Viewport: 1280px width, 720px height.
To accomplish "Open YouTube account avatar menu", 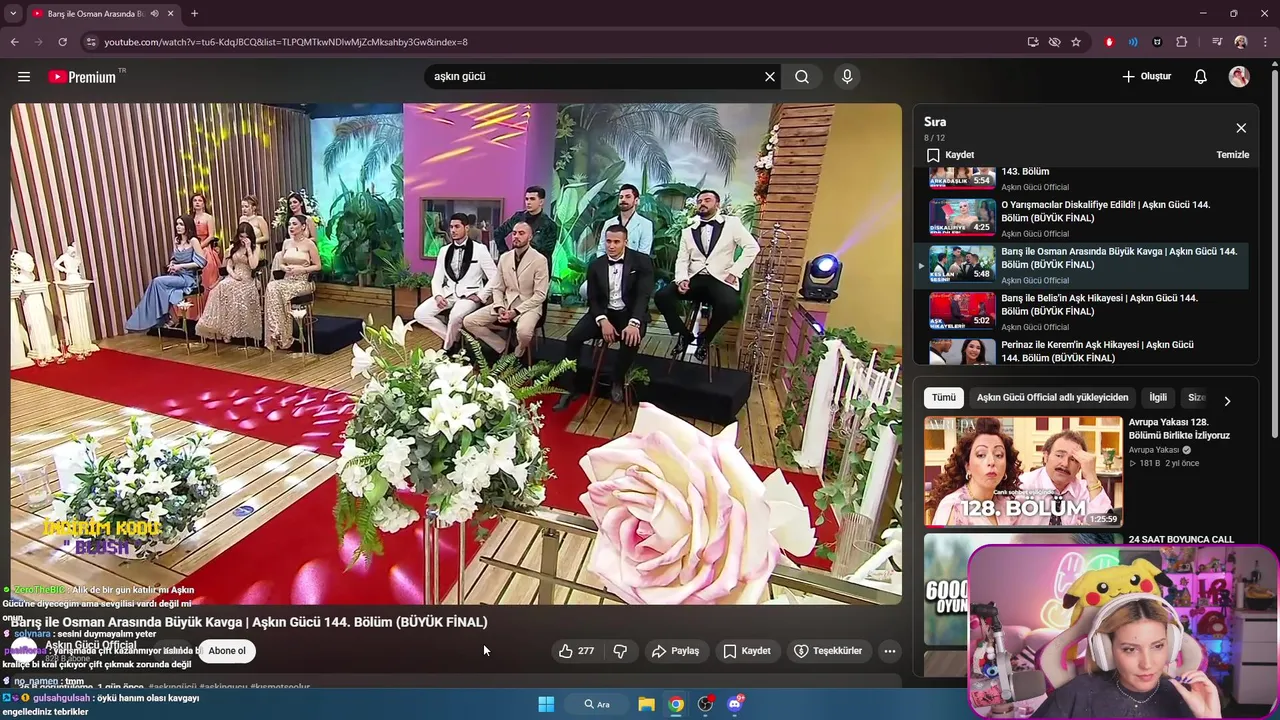I will tap(1239, 76).
